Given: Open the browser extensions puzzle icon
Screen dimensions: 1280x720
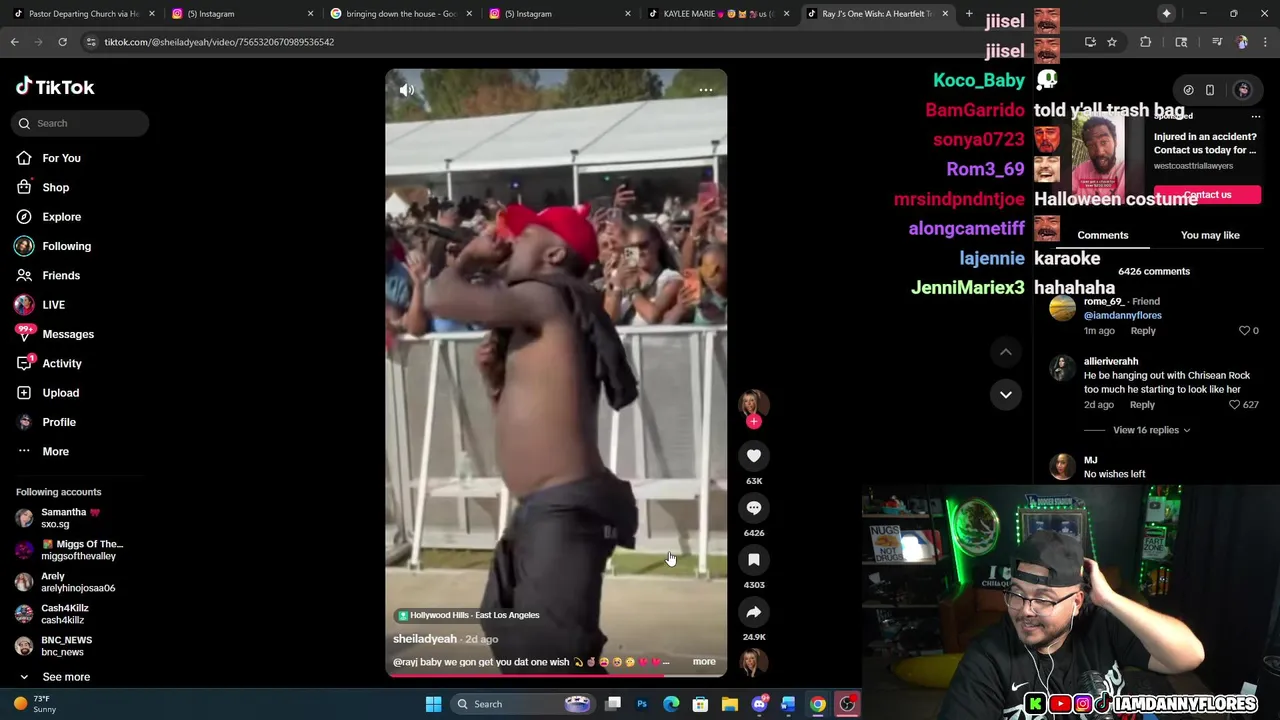Looking at the screenshot, I should coord(1146,42).
